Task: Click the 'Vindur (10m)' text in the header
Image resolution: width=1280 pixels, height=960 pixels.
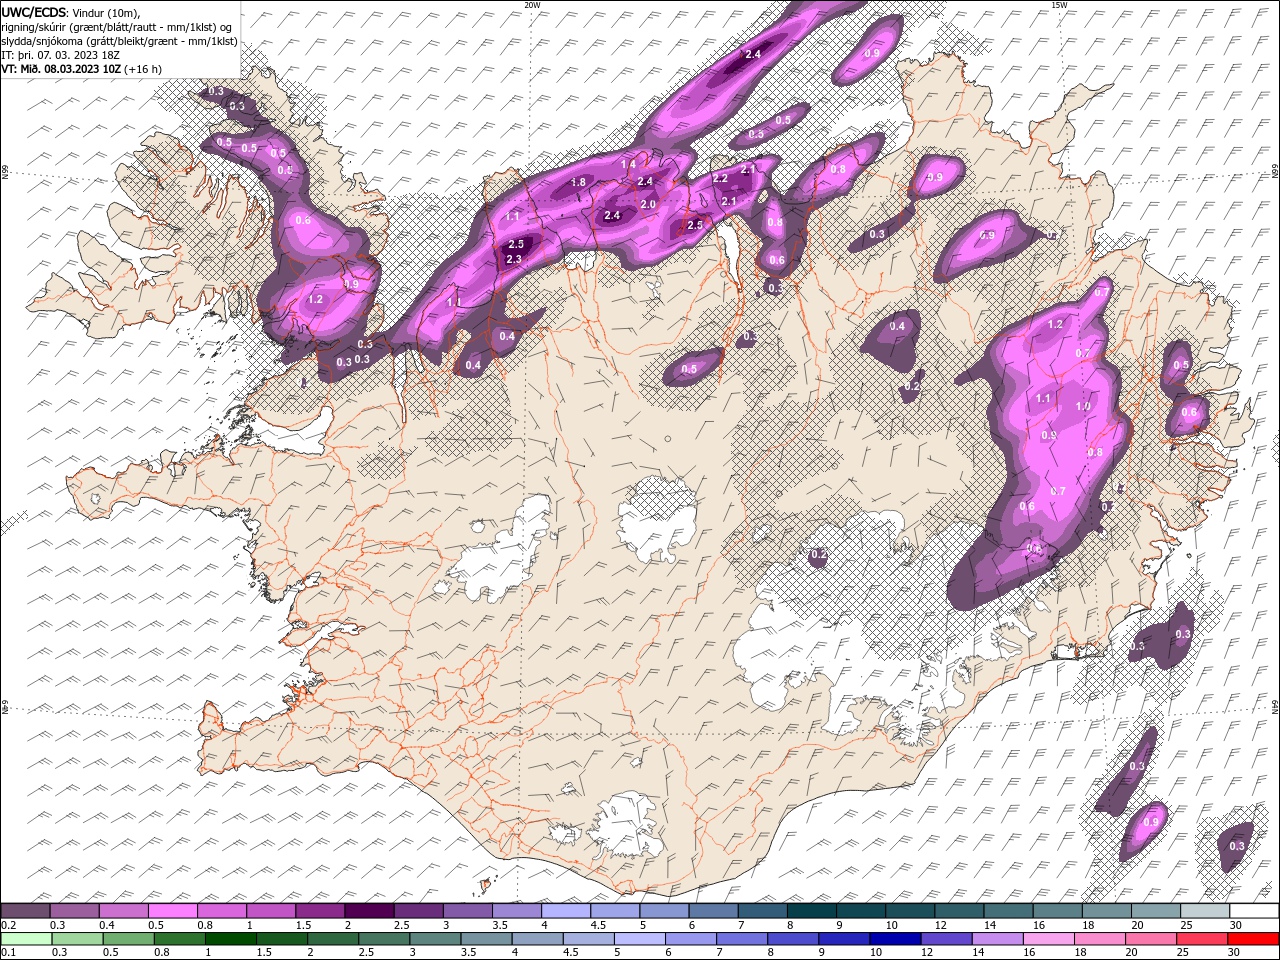Action: coord(106,11)
